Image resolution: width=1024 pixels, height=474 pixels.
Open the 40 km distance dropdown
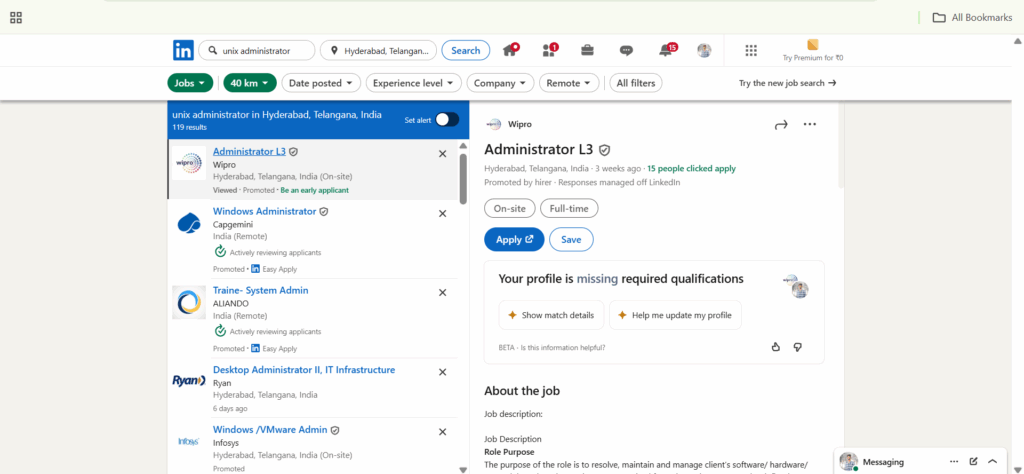250,83
